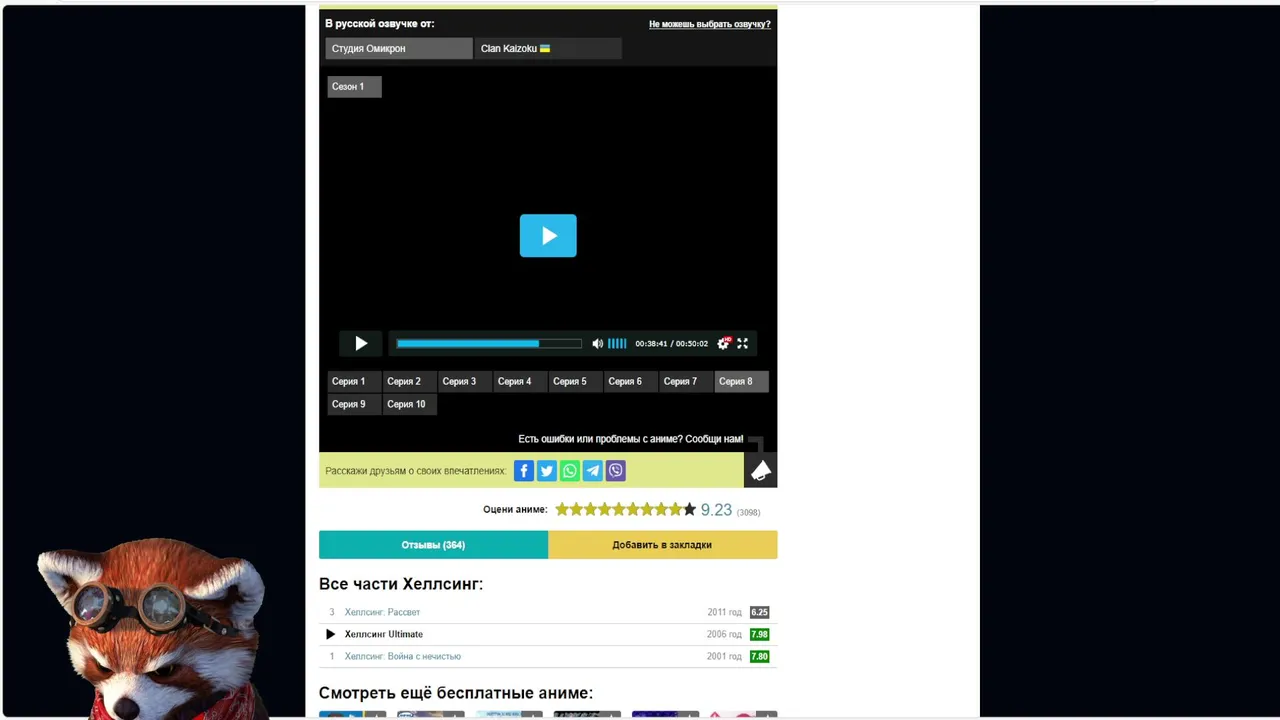Screen dimensions: 1280x720
Task: Adjust the volume level bars
Action: pyautogui.click(x=617, y=344)
